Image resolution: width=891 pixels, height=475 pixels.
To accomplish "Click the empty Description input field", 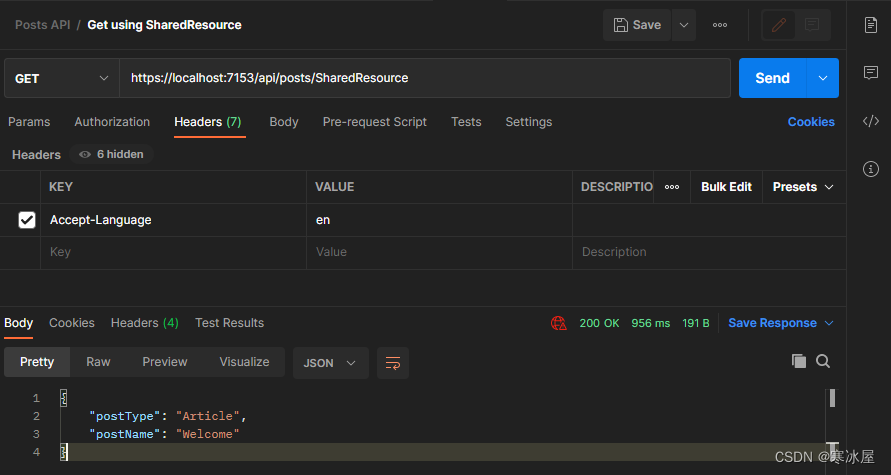I will point(709,252).
